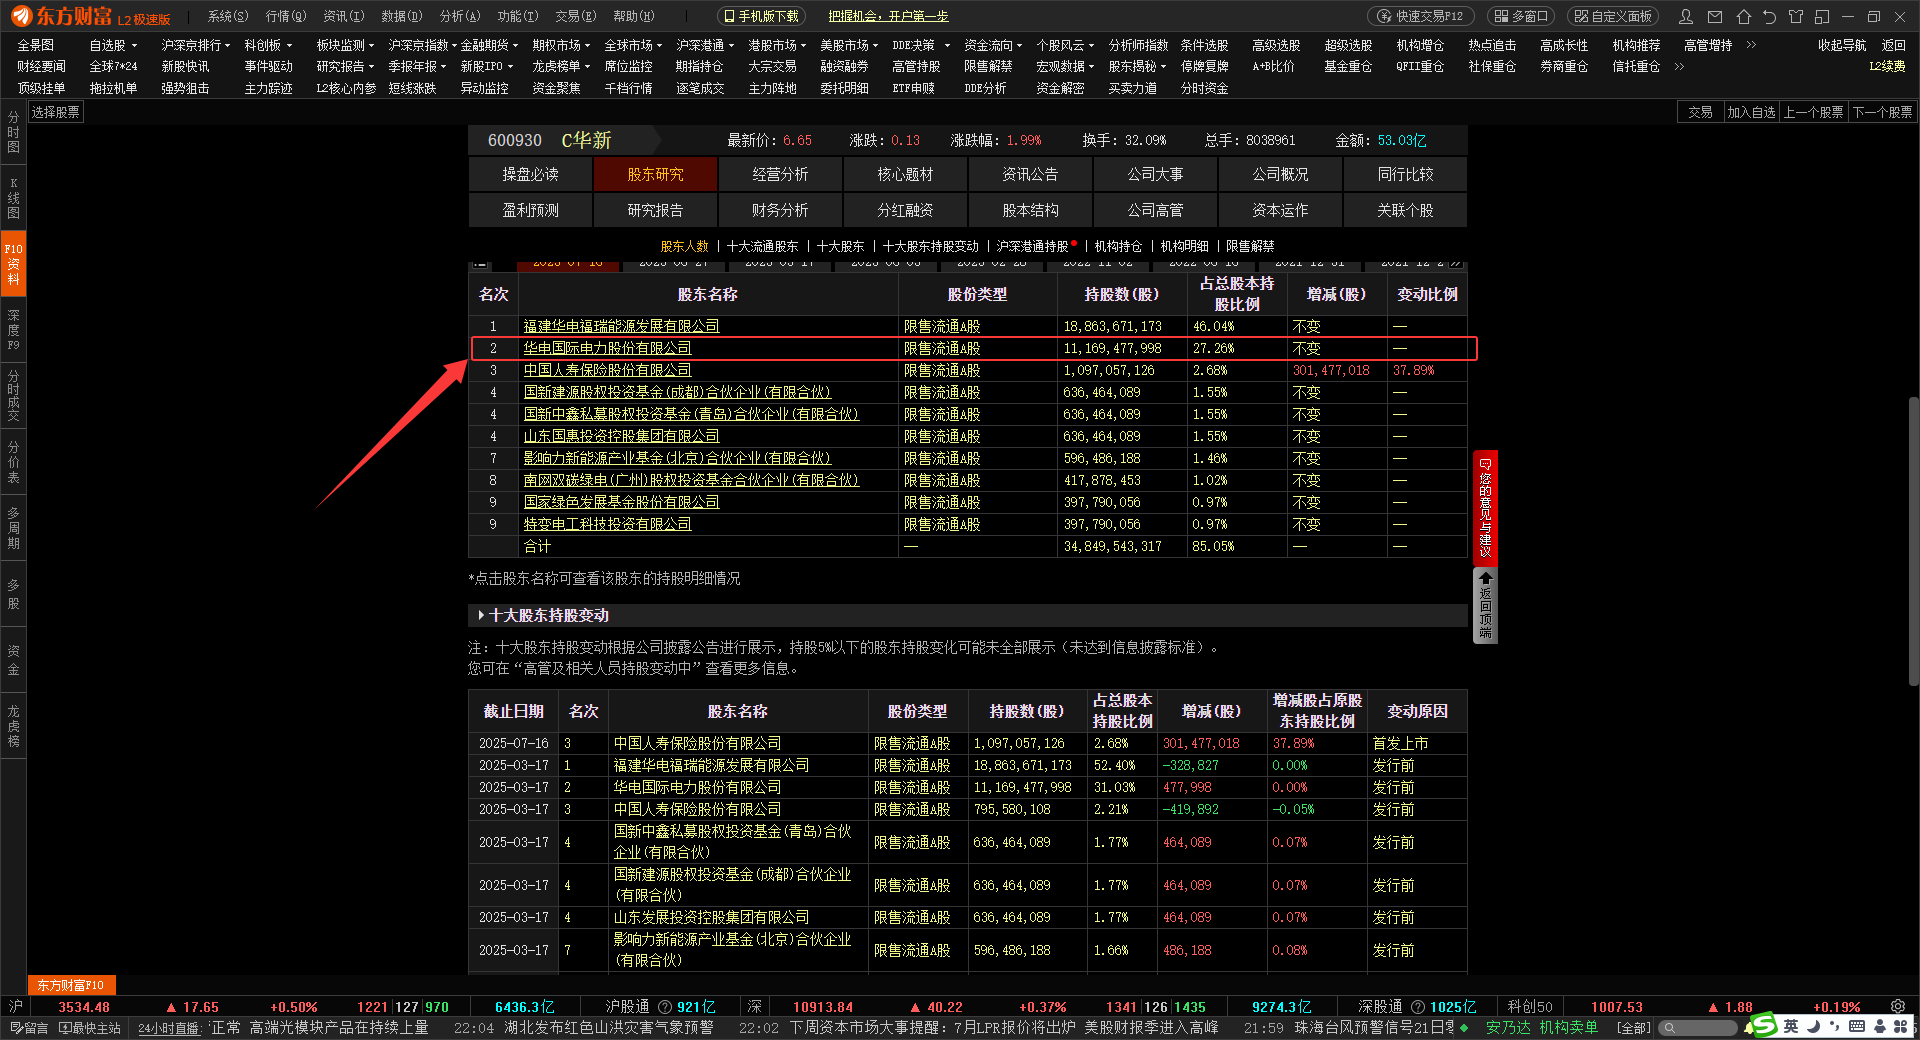
Task: Click the 东方财富 logo icon
Action: tap(21, 16)
